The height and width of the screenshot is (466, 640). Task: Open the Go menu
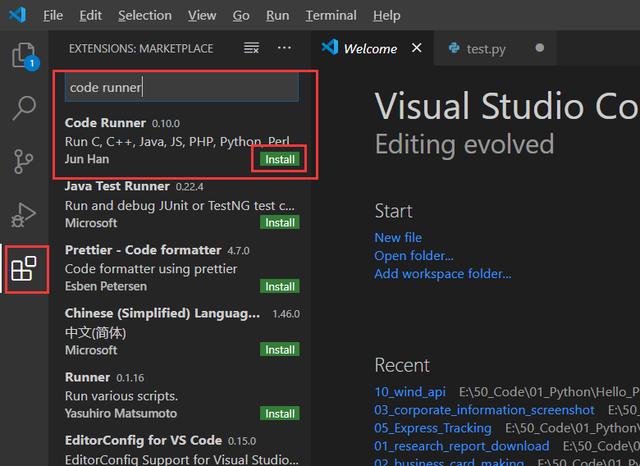[x=241, y=16]
